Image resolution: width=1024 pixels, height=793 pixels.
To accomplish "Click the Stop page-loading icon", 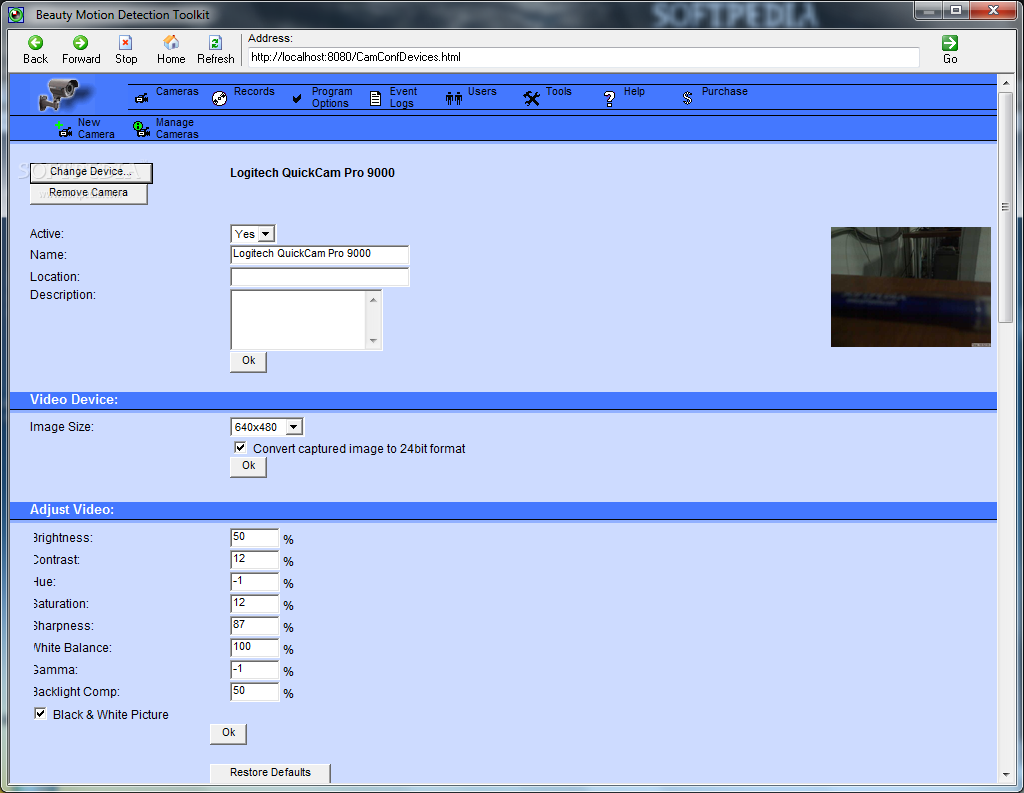I will (x=125, y=43).
